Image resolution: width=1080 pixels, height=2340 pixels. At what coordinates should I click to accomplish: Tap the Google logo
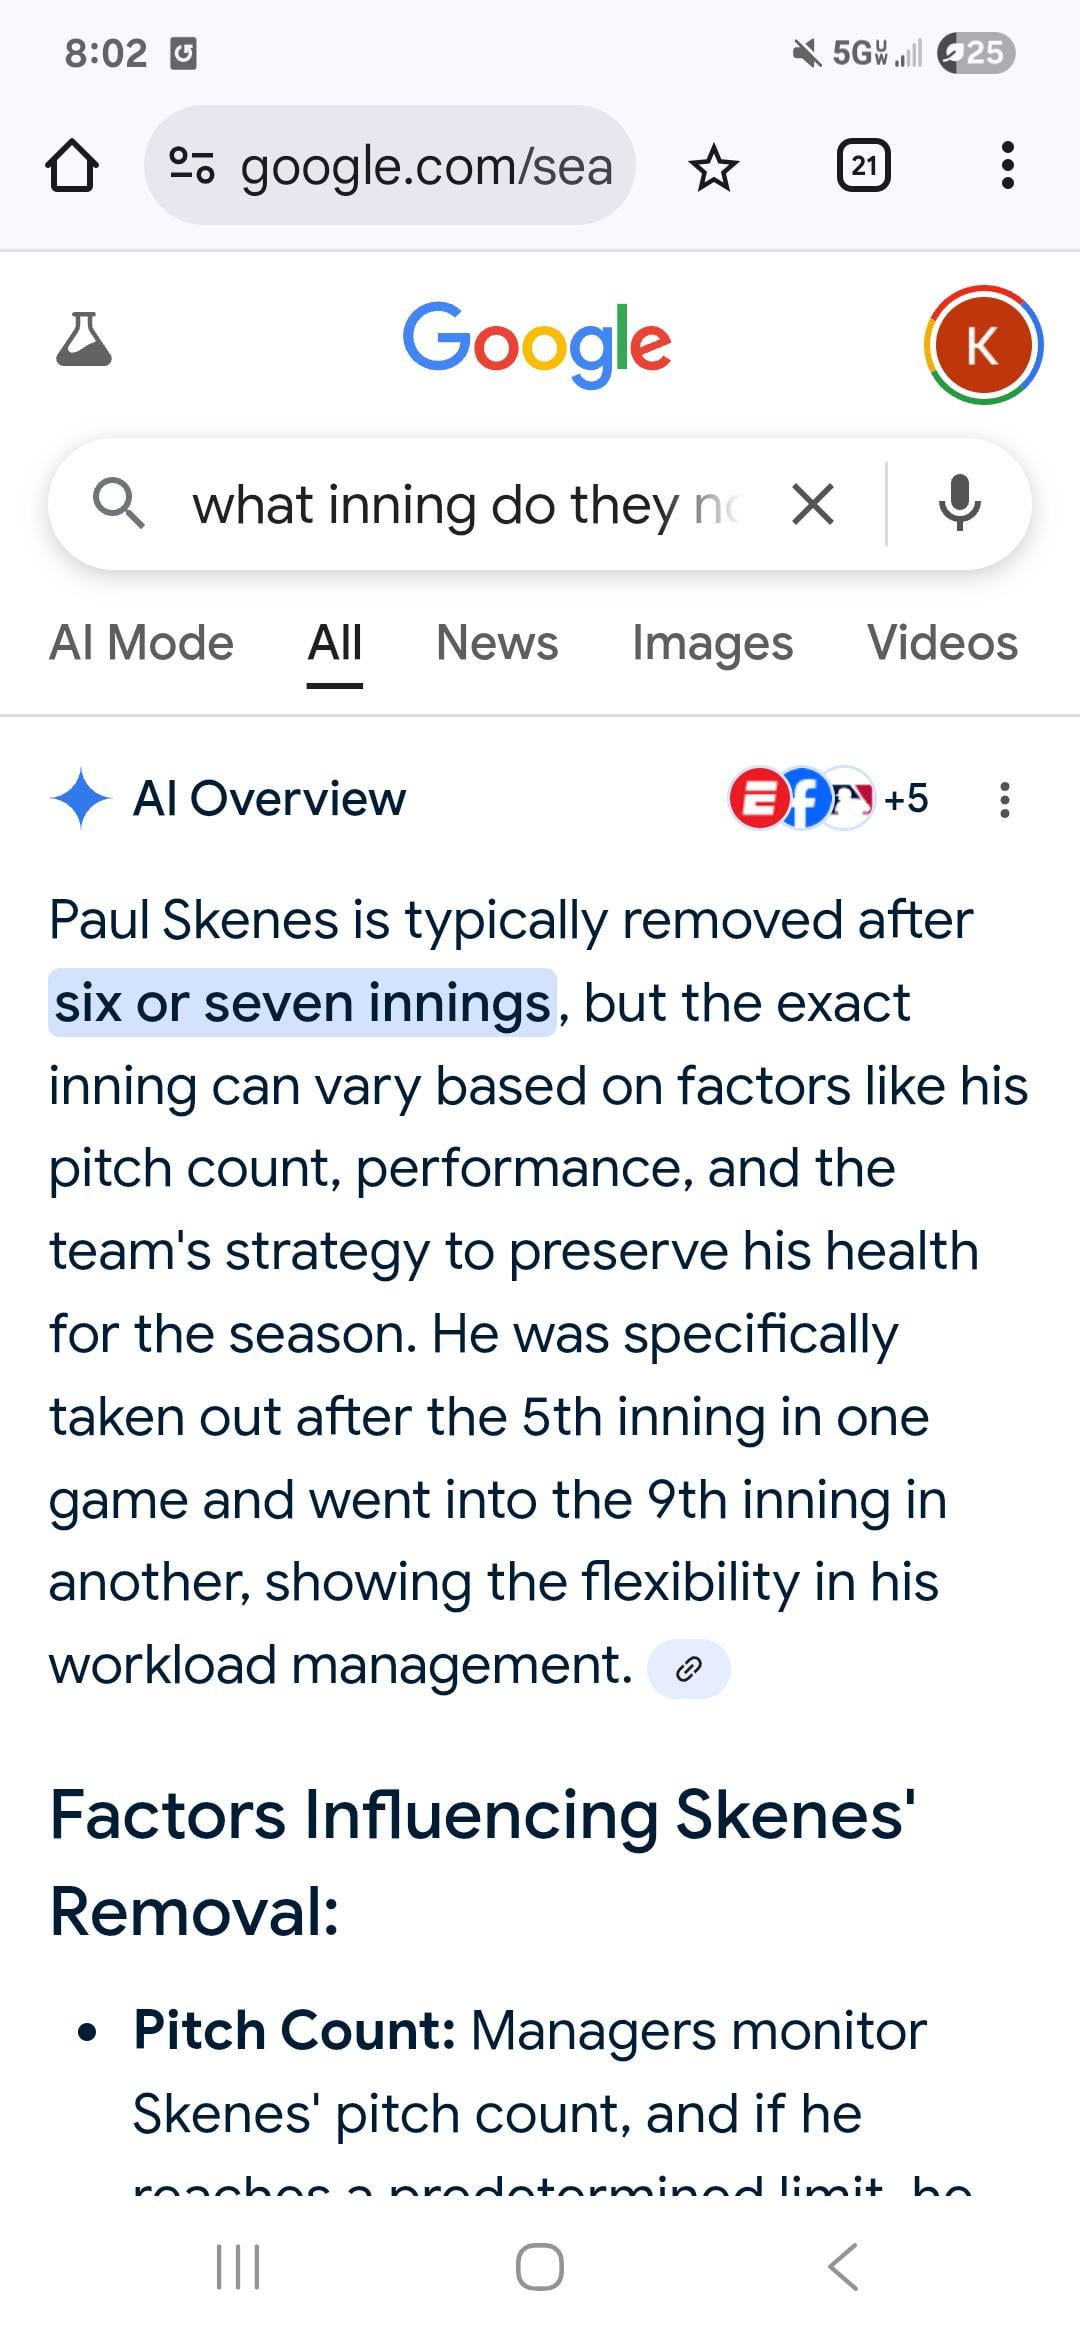(537, 342)
